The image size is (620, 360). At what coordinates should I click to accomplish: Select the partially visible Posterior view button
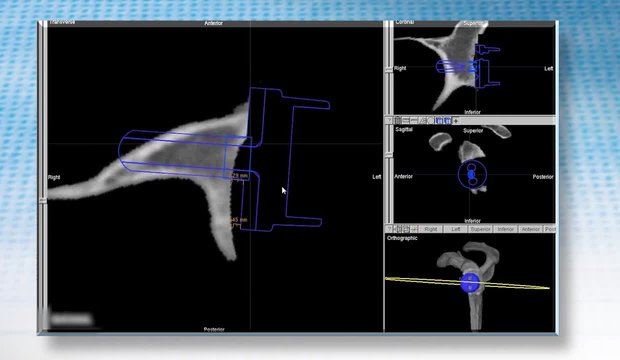[x=550, y=229]
